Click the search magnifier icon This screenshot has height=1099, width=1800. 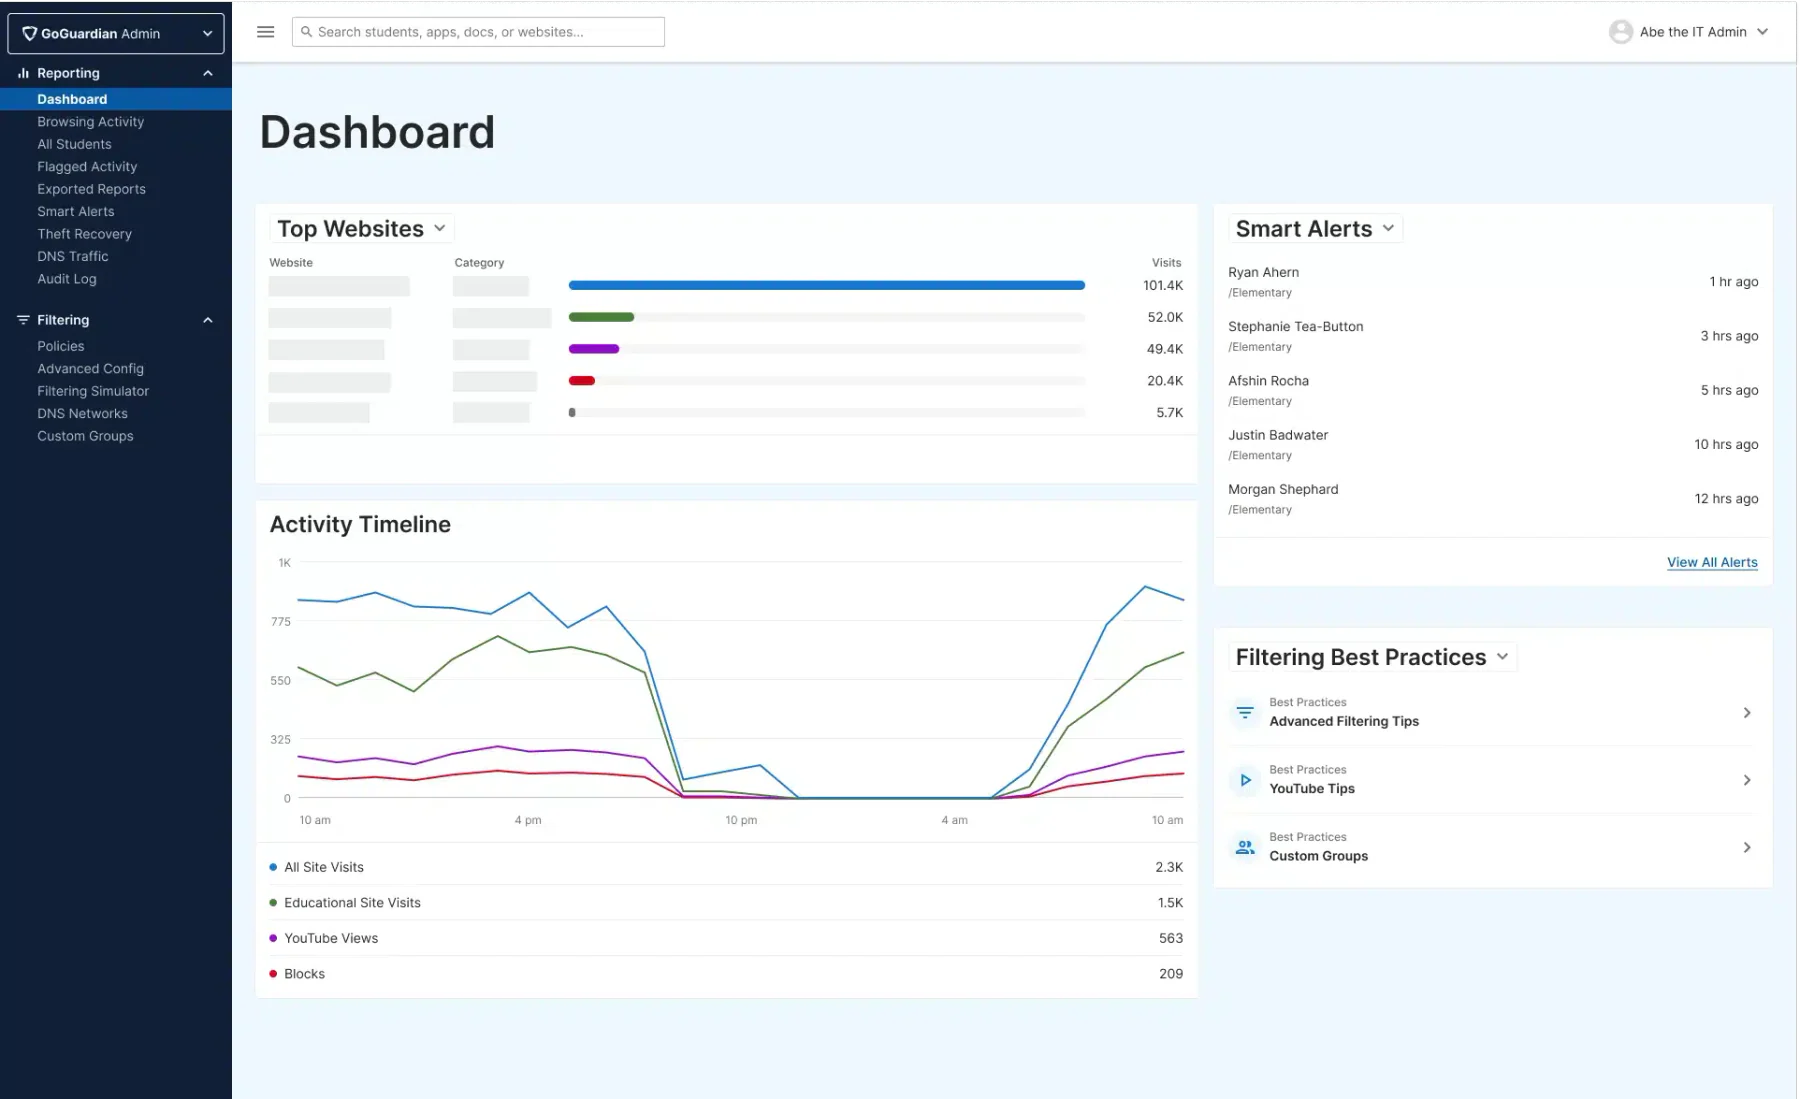pyautogui.click(x=307, y=32)
